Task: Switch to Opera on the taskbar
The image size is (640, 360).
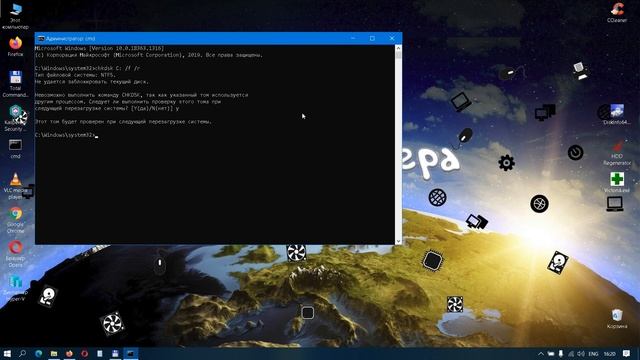Action: tap(84, 353)
